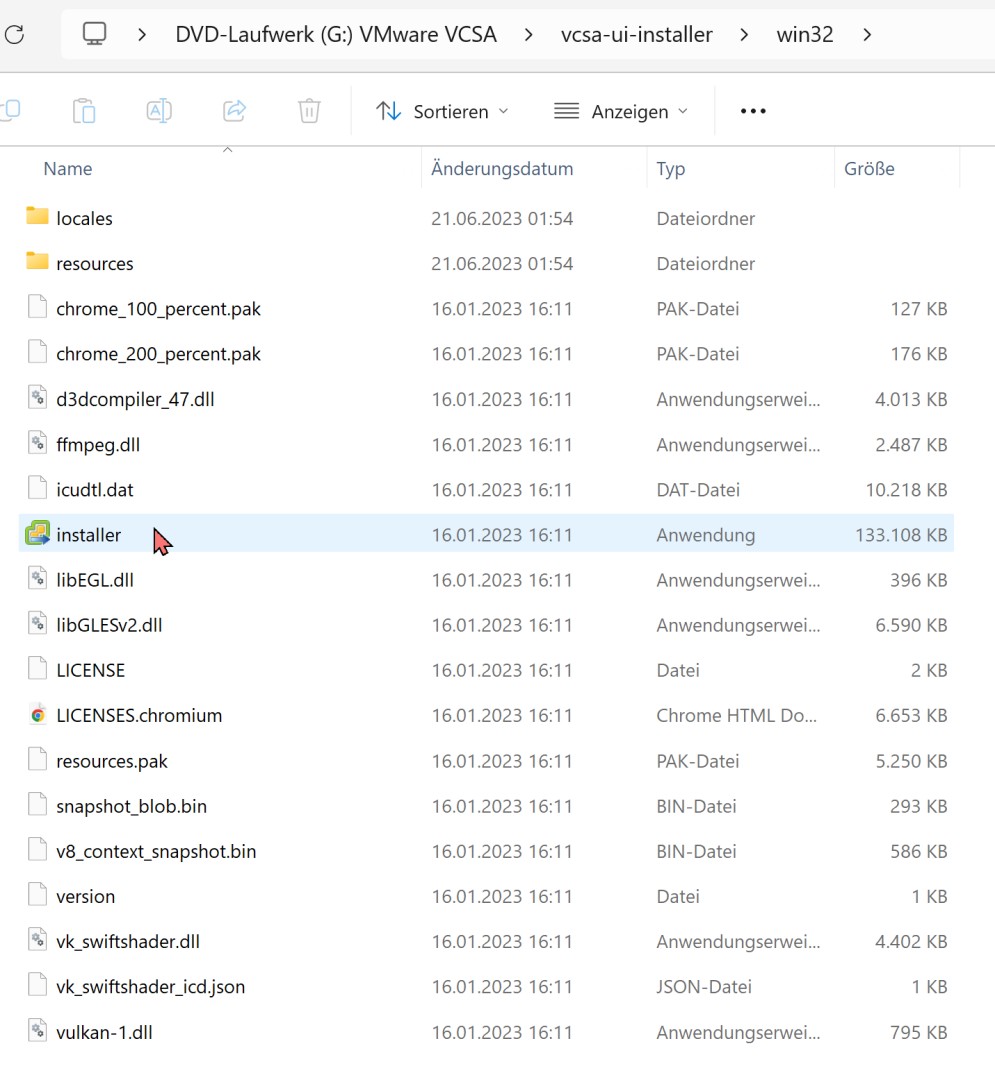Viewport: 995px width, 1080px height.
Task: Select the resources folder icon
Action: point(37,262)
